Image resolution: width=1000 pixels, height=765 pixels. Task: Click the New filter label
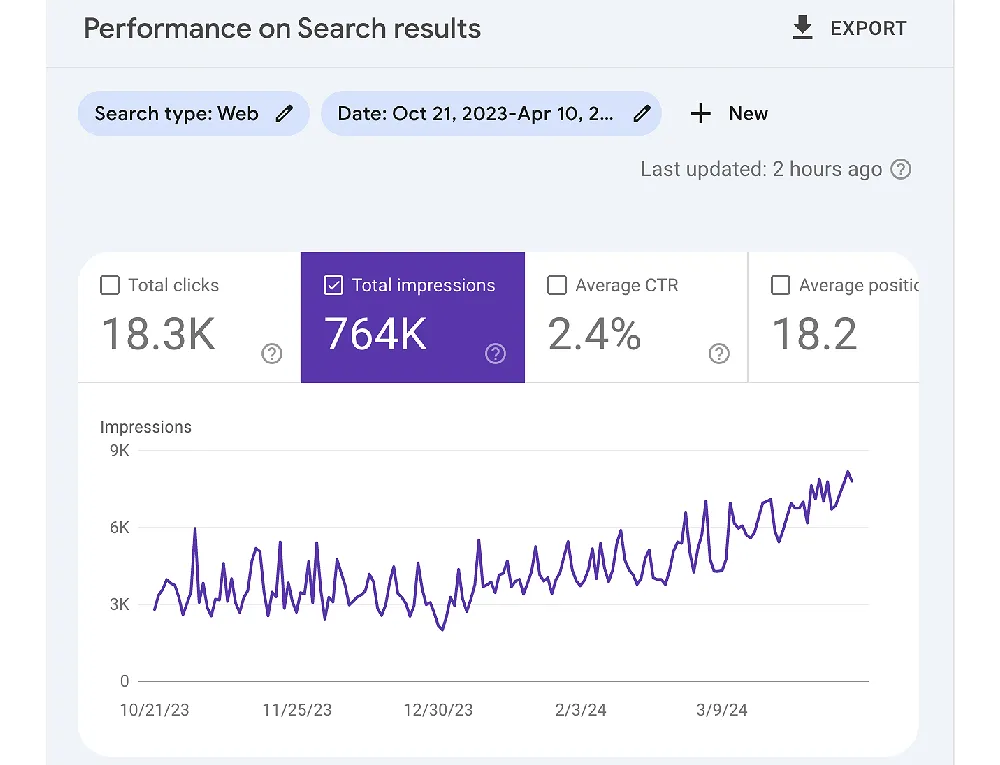coord(748,114)
